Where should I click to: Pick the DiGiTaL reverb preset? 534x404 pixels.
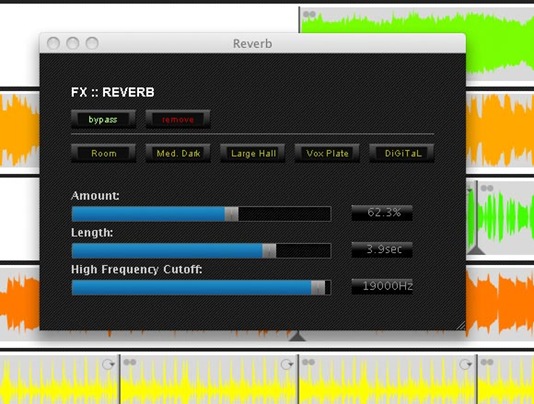402,153
